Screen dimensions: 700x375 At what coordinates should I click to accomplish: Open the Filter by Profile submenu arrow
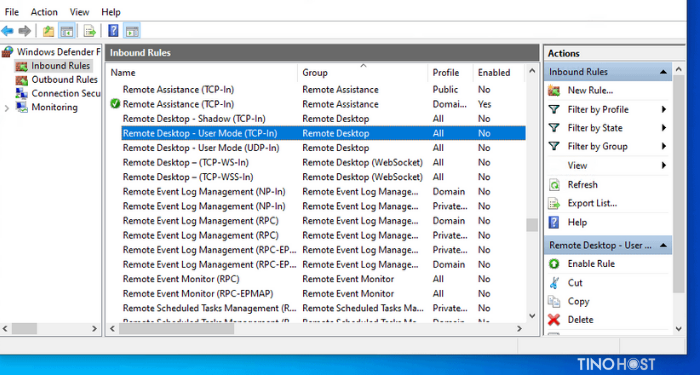click(x=664, y=109)
